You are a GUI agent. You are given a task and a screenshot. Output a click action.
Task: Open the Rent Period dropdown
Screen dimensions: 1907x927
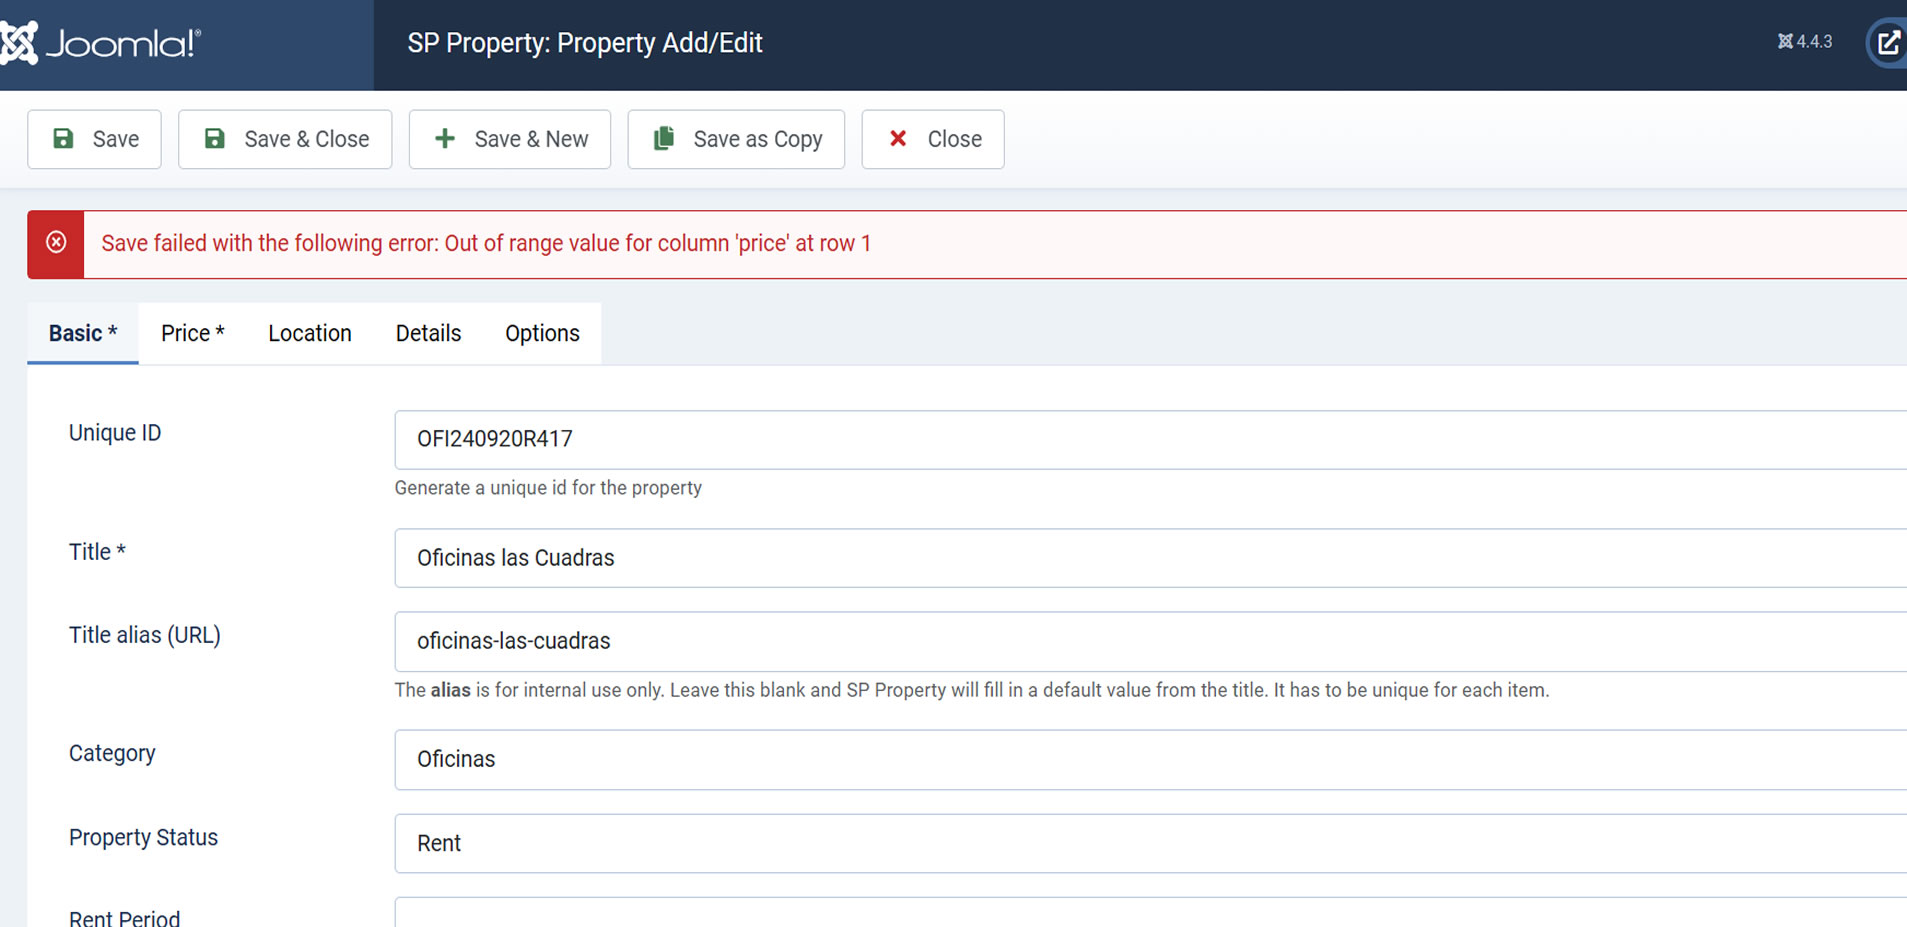point(1150,914)
